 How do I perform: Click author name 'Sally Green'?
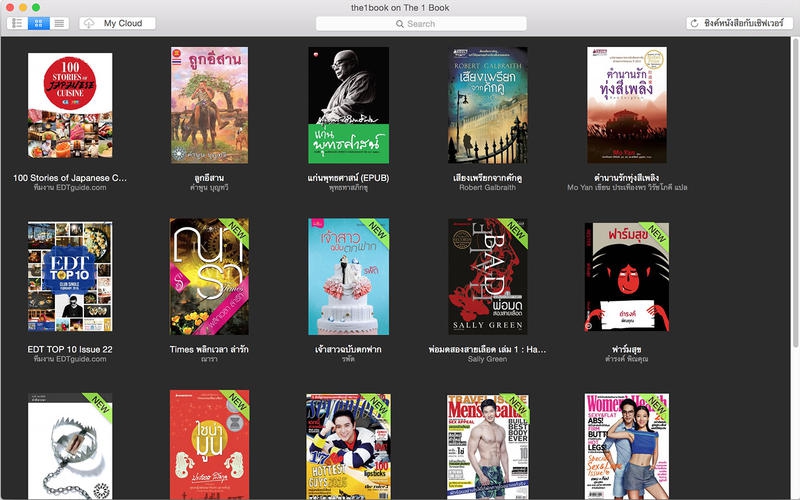(488, 359)
